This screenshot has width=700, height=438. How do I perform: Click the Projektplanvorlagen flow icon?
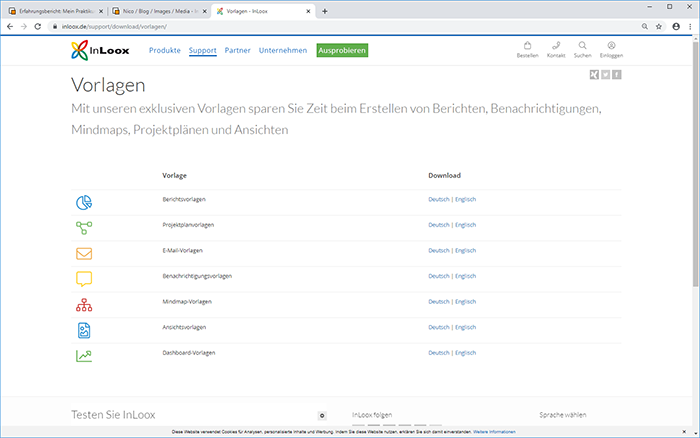tap(84, 228)
